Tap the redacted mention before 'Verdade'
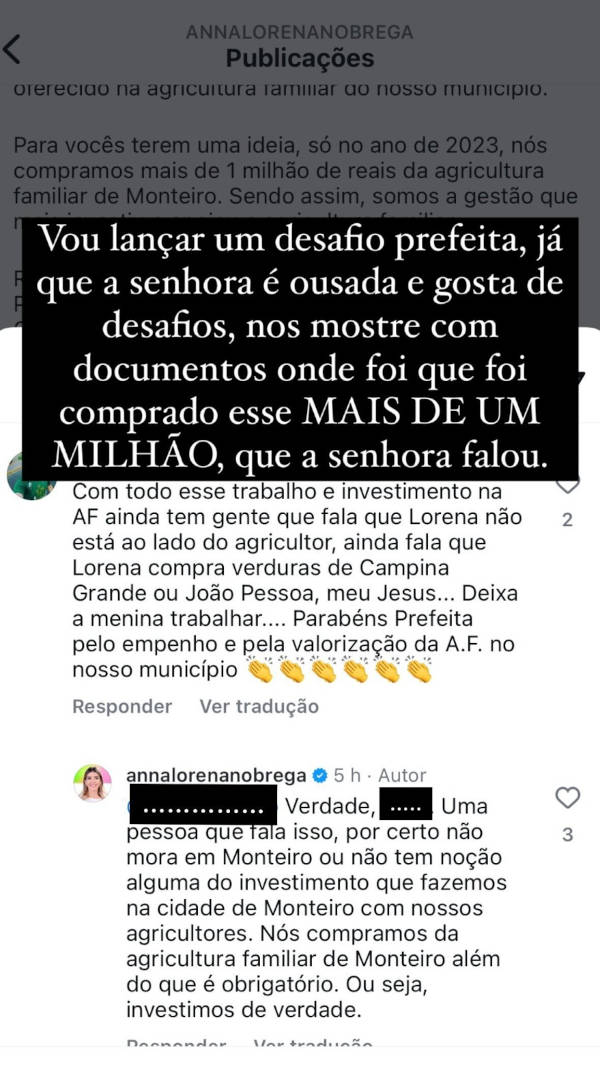 (202, 806)
